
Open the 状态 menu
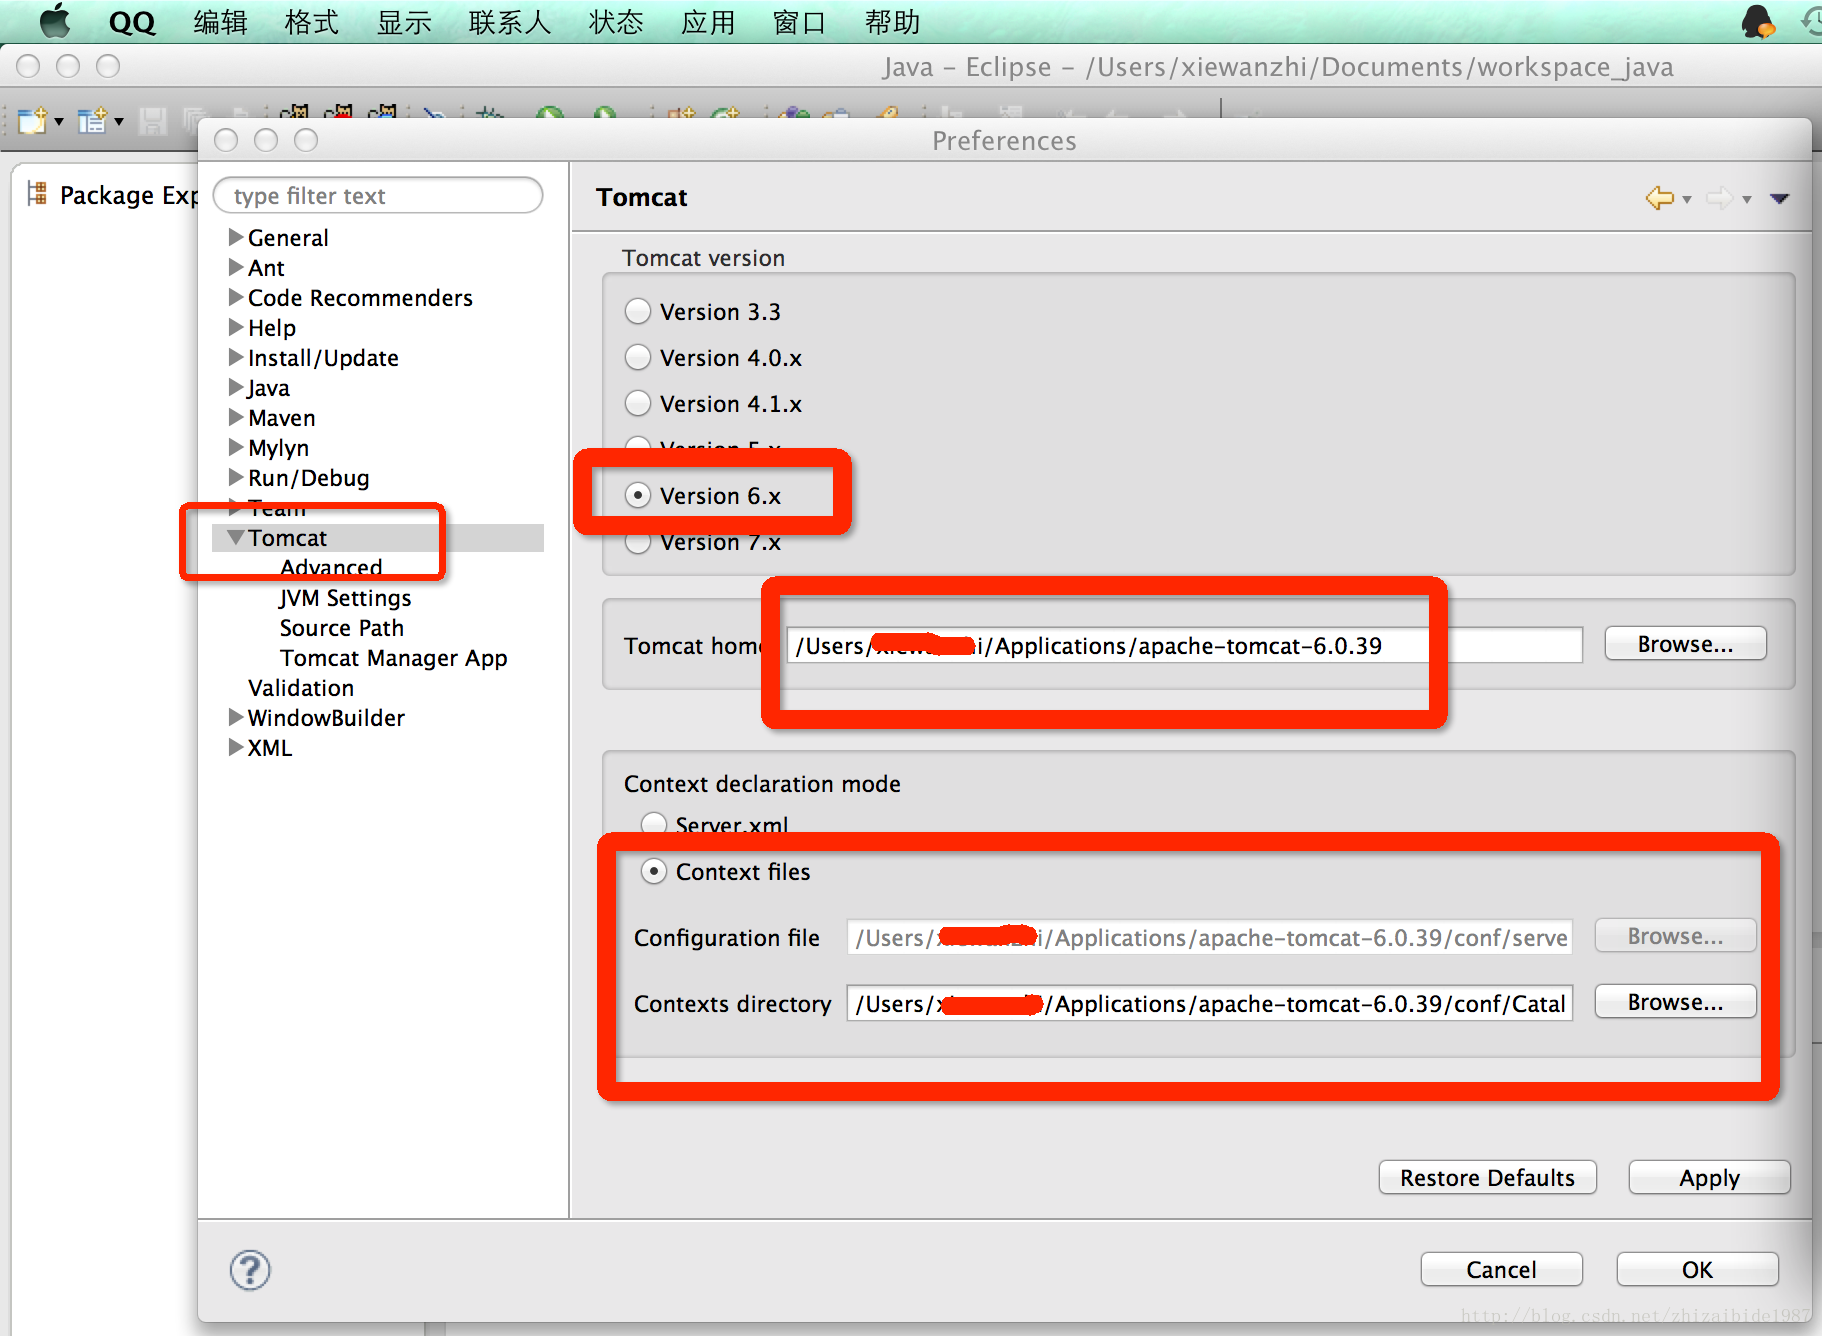coord(616,22)
